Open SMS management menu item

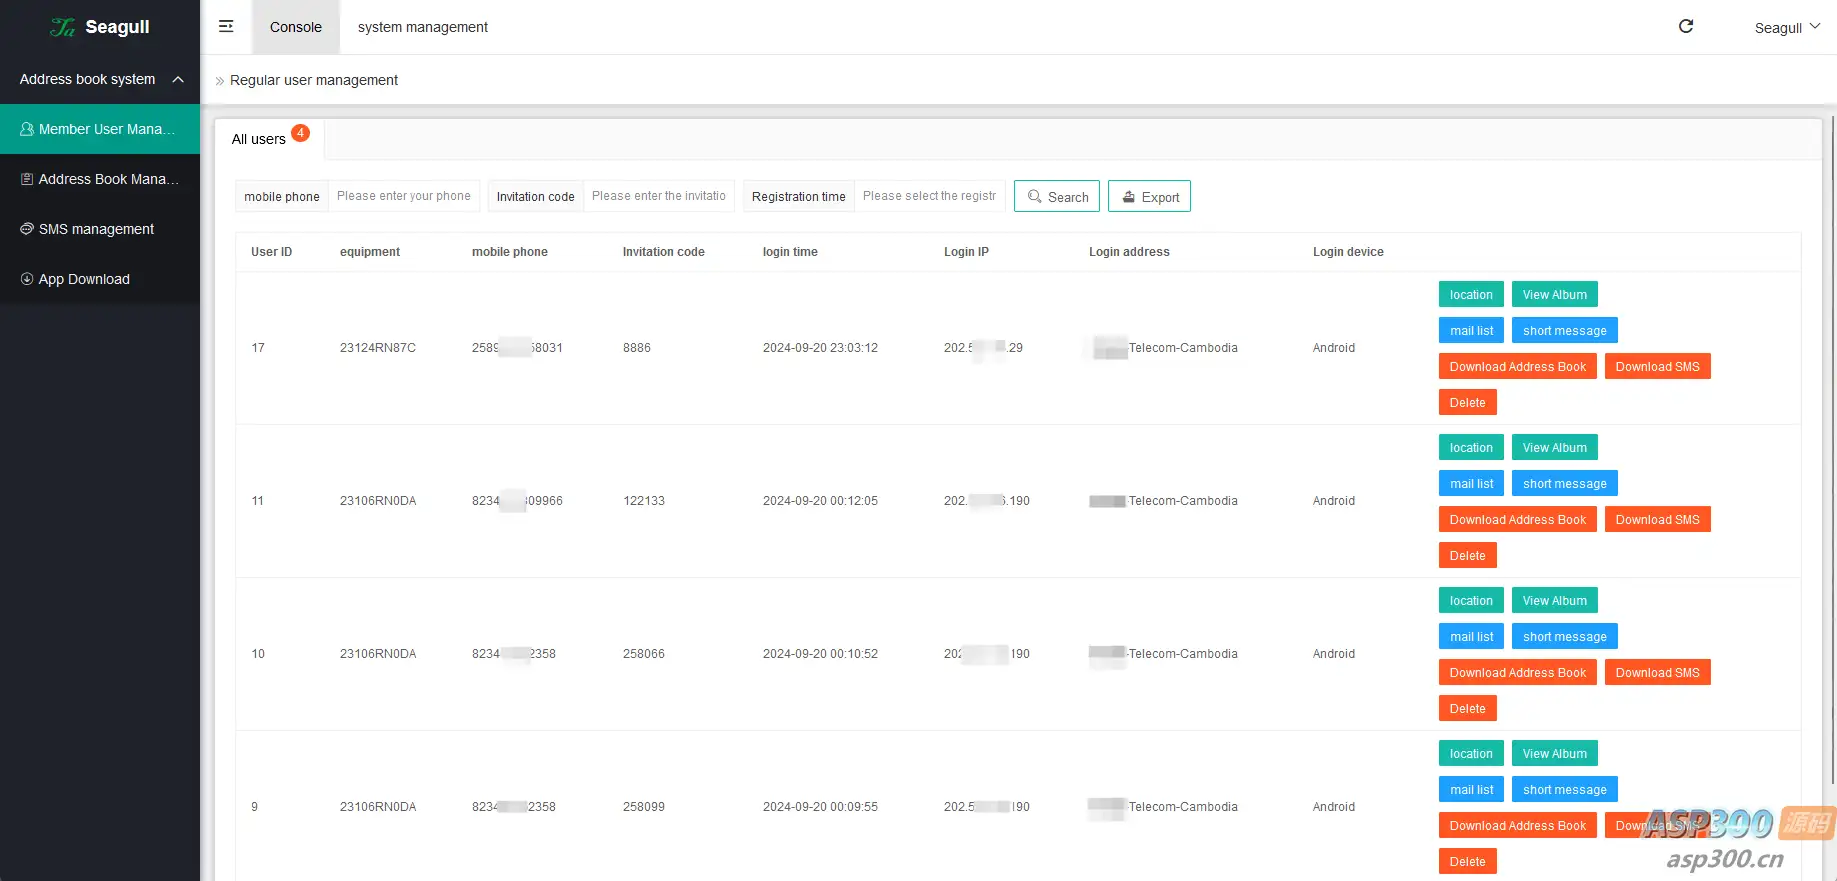(100, 229)
